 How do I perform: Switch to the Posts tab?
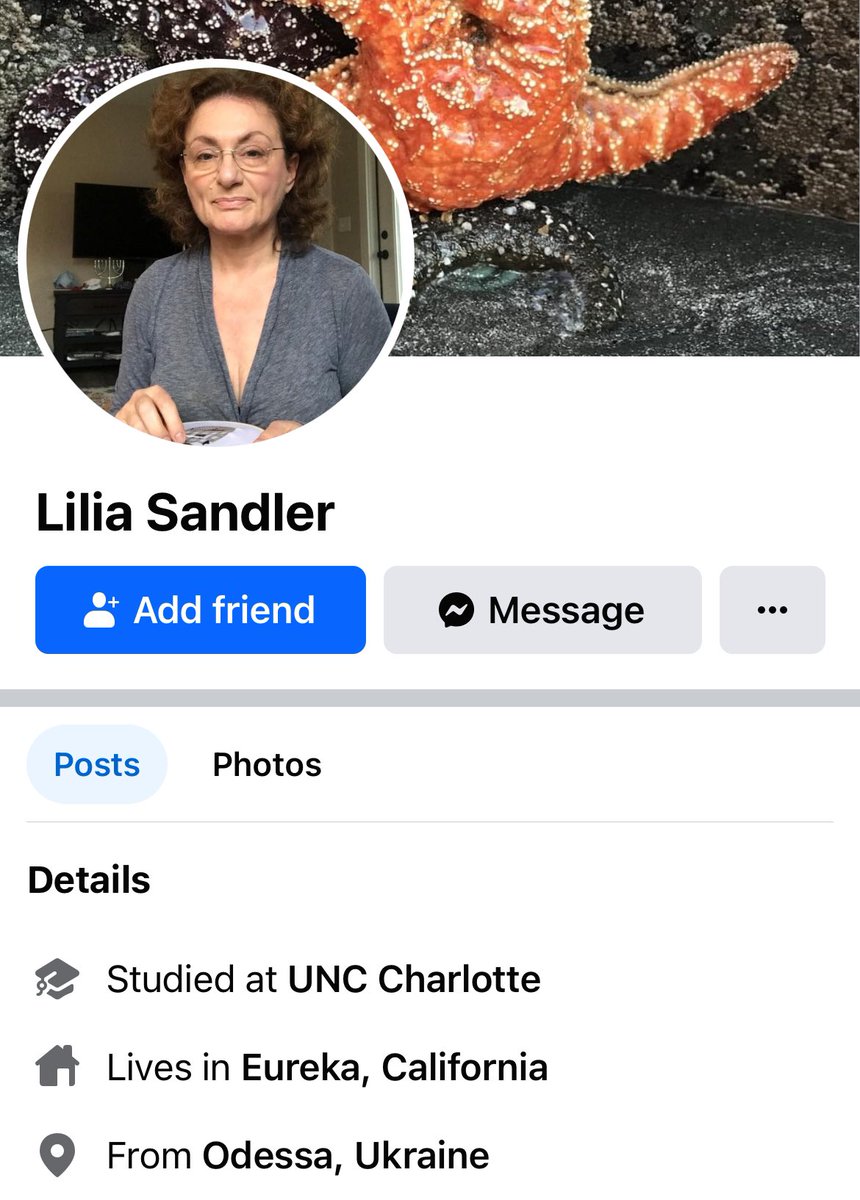point(97,765)
